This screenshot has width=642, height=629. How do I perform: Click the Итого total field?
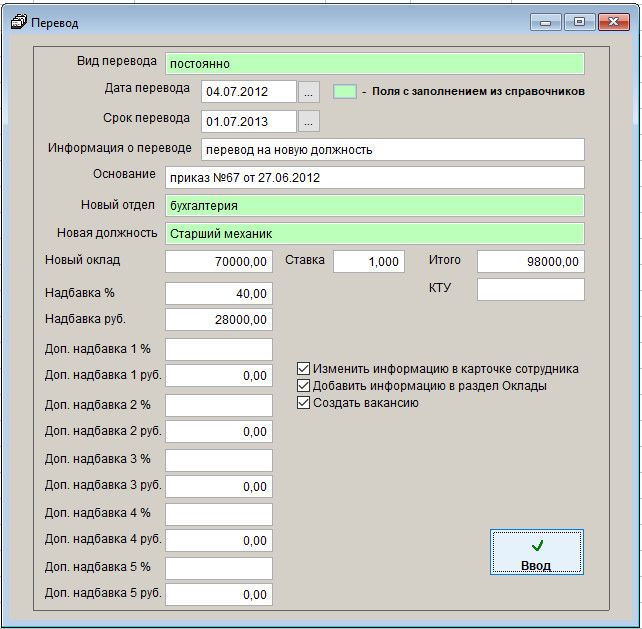click(530, 262)
